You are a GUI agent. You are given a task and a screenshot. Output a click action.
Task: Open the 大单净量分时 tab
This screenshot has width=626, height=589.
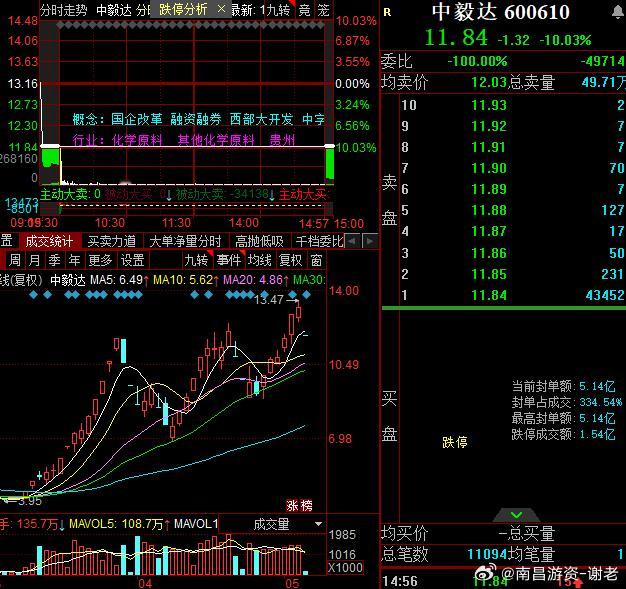(185, 241)
